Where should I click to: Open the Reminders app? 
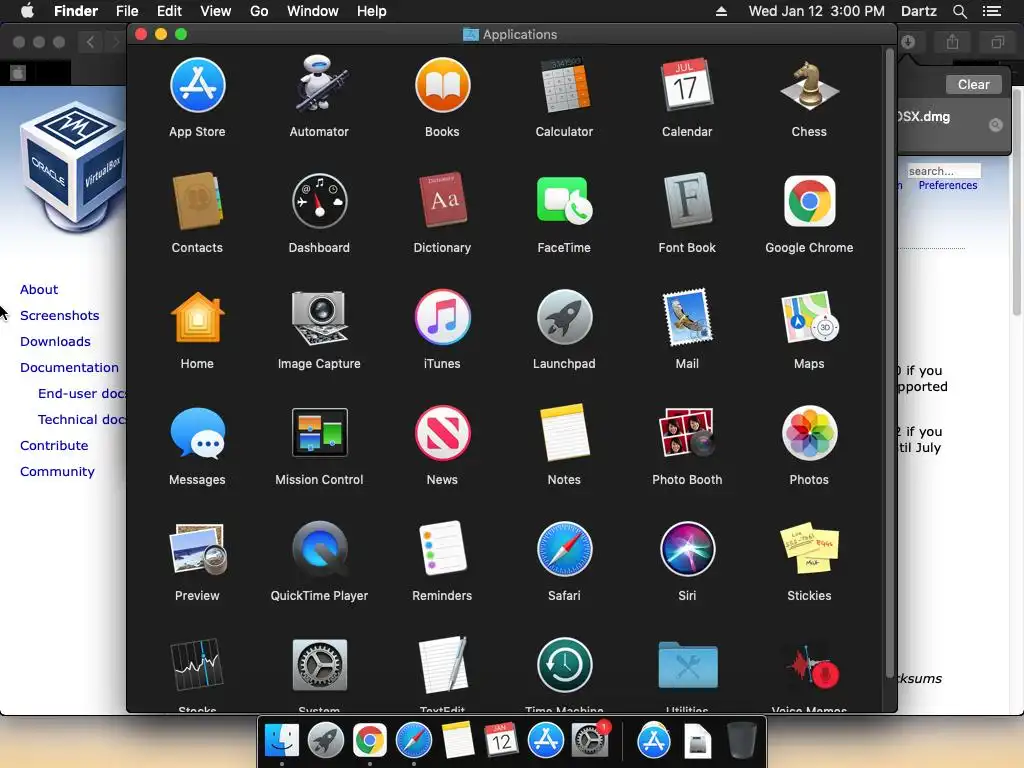pos(442,549)
